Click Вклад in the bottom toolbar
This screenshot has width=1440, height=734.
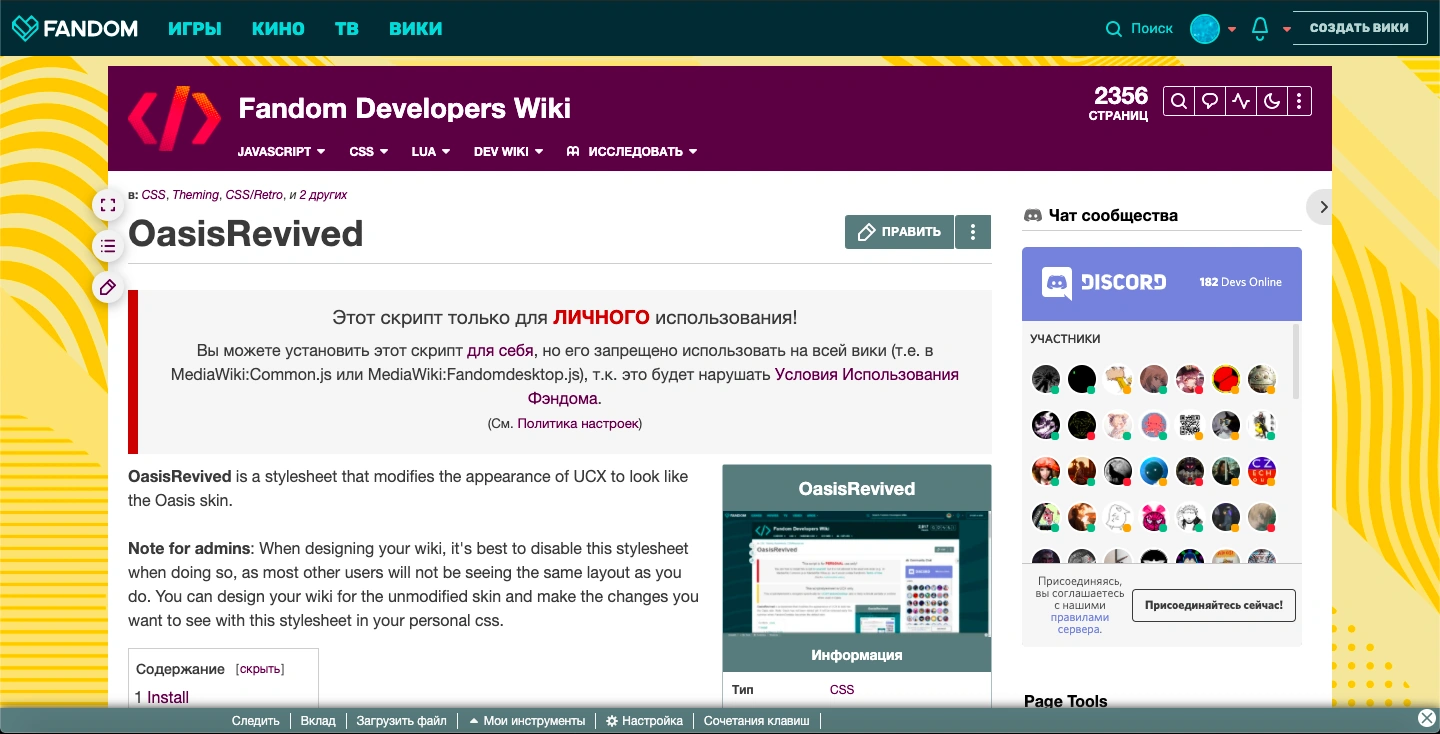click(x=318, y=721)
